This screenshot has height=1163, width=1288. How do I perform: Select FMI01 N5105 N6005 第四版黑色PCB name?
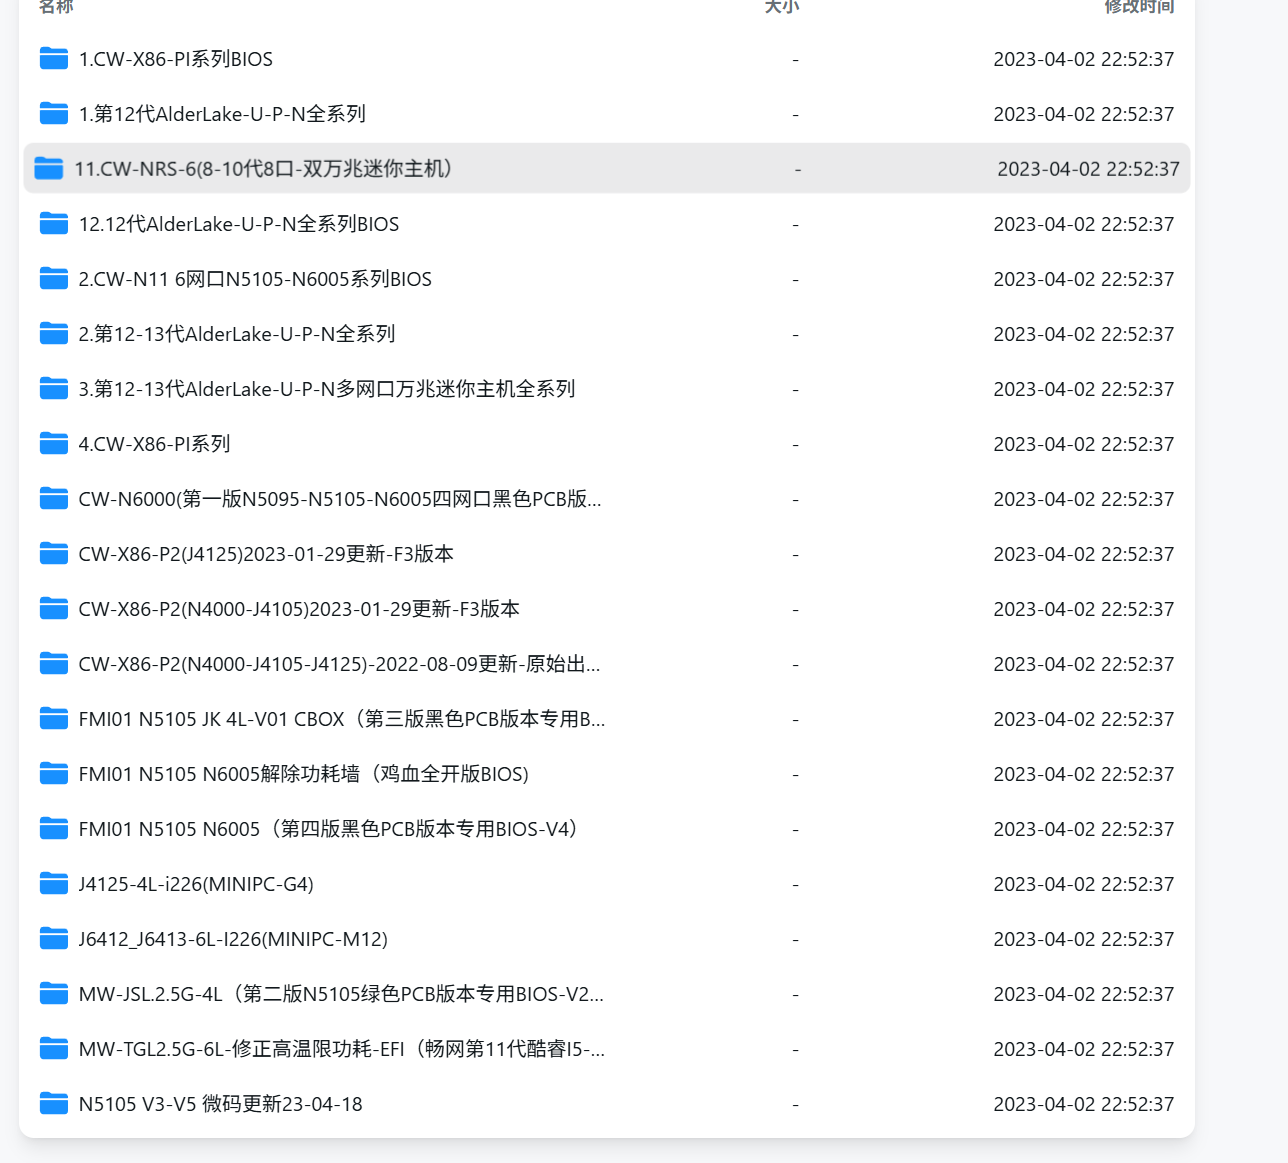pos(328,829)
